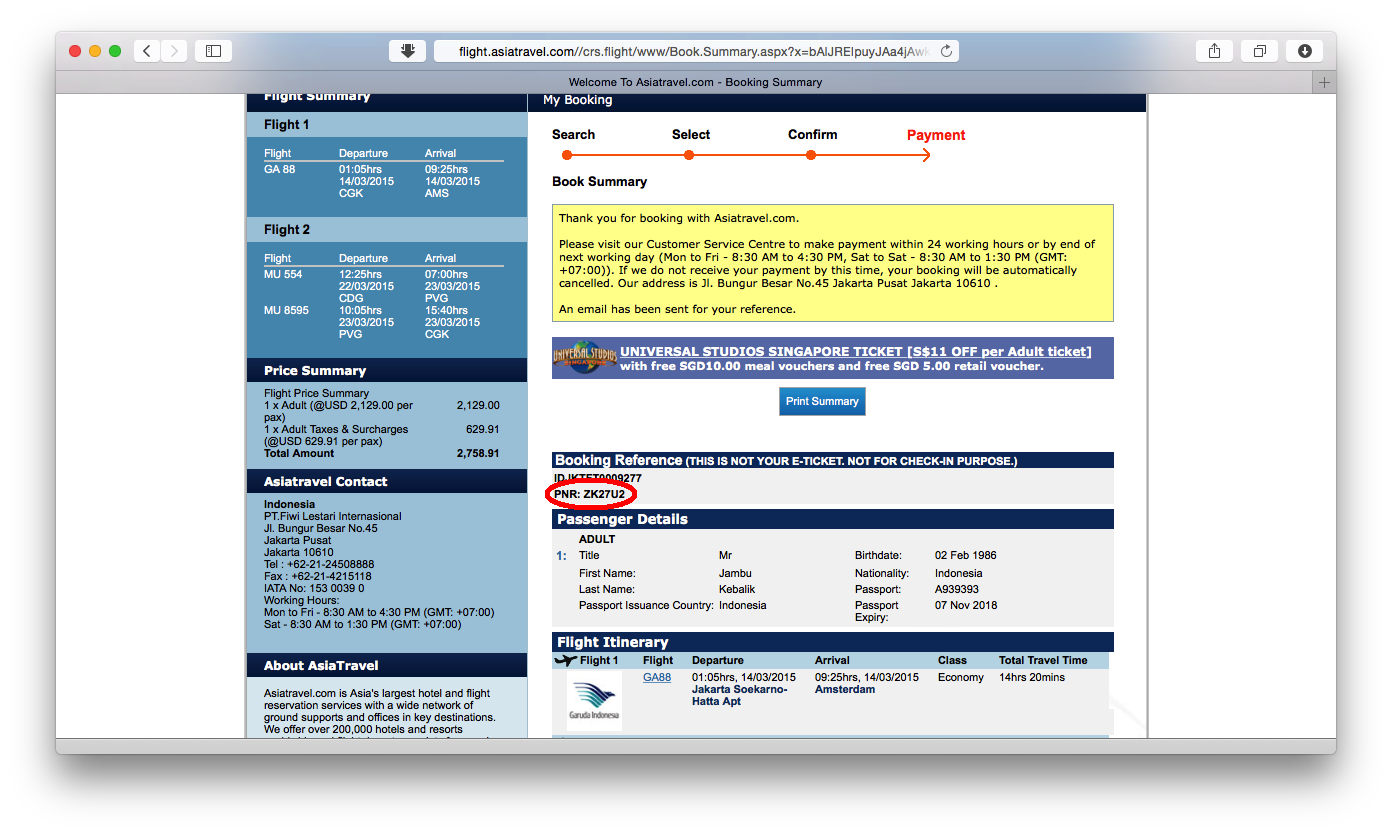1392x834 pixels.
Task: Open the download extension icon beside address bar
Action: pyautogui.click(x=407, y=50)
